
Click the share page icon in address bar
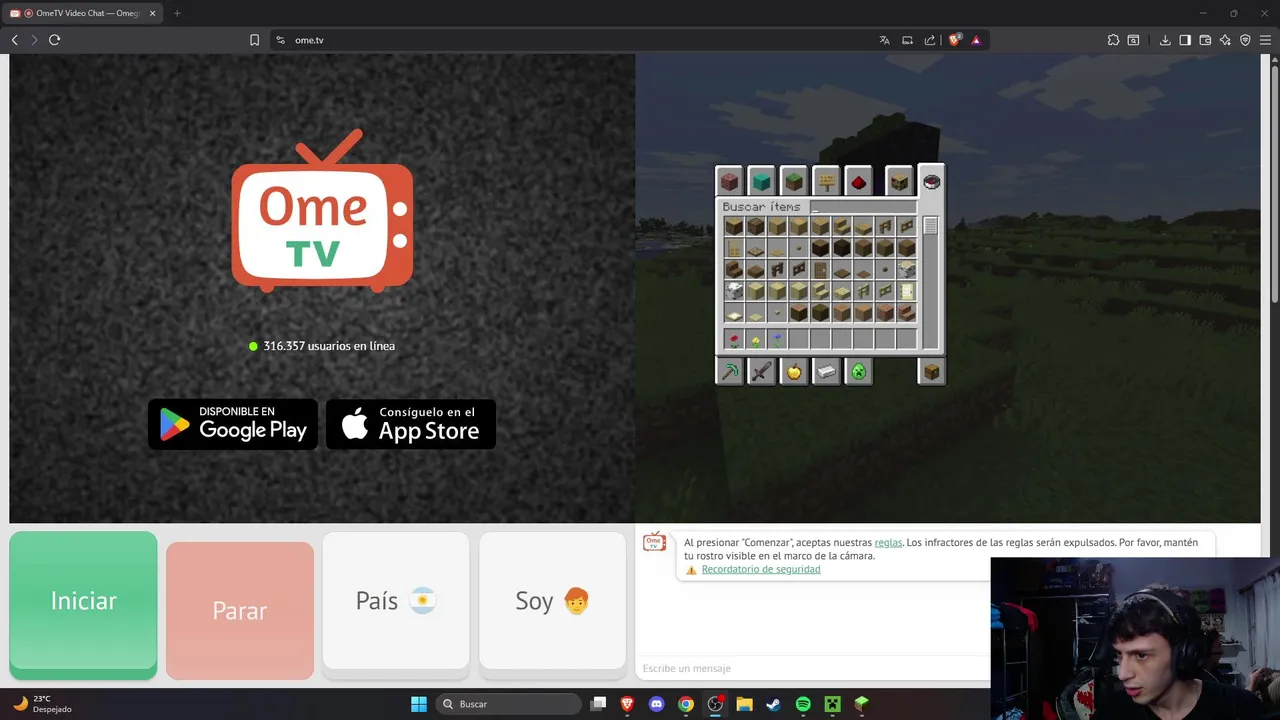click(930, 40)
